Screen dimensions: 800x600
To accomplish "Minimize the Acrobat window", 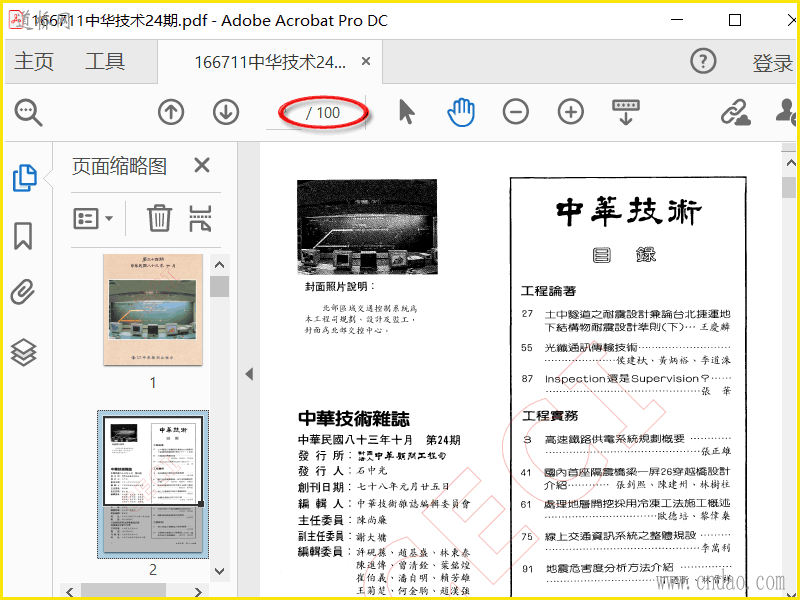I will (677, 20).
